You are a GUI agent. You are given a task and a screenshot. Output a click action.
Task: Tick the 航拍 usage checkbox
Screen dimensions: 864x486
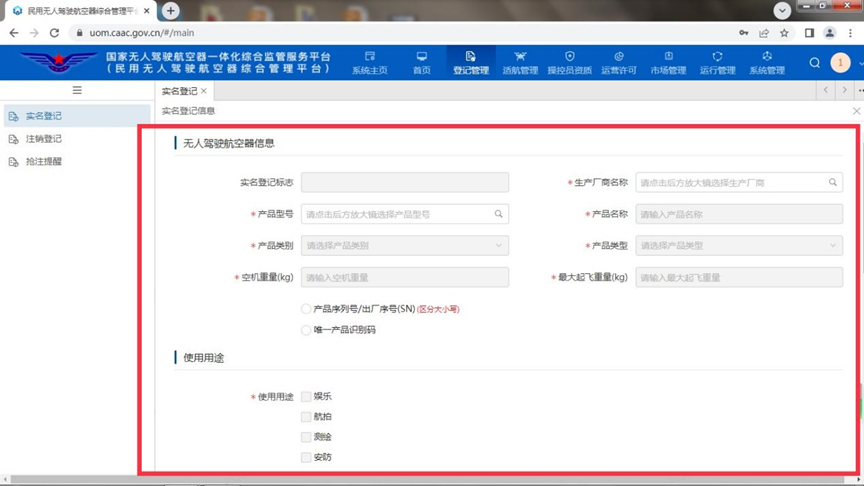307,417
